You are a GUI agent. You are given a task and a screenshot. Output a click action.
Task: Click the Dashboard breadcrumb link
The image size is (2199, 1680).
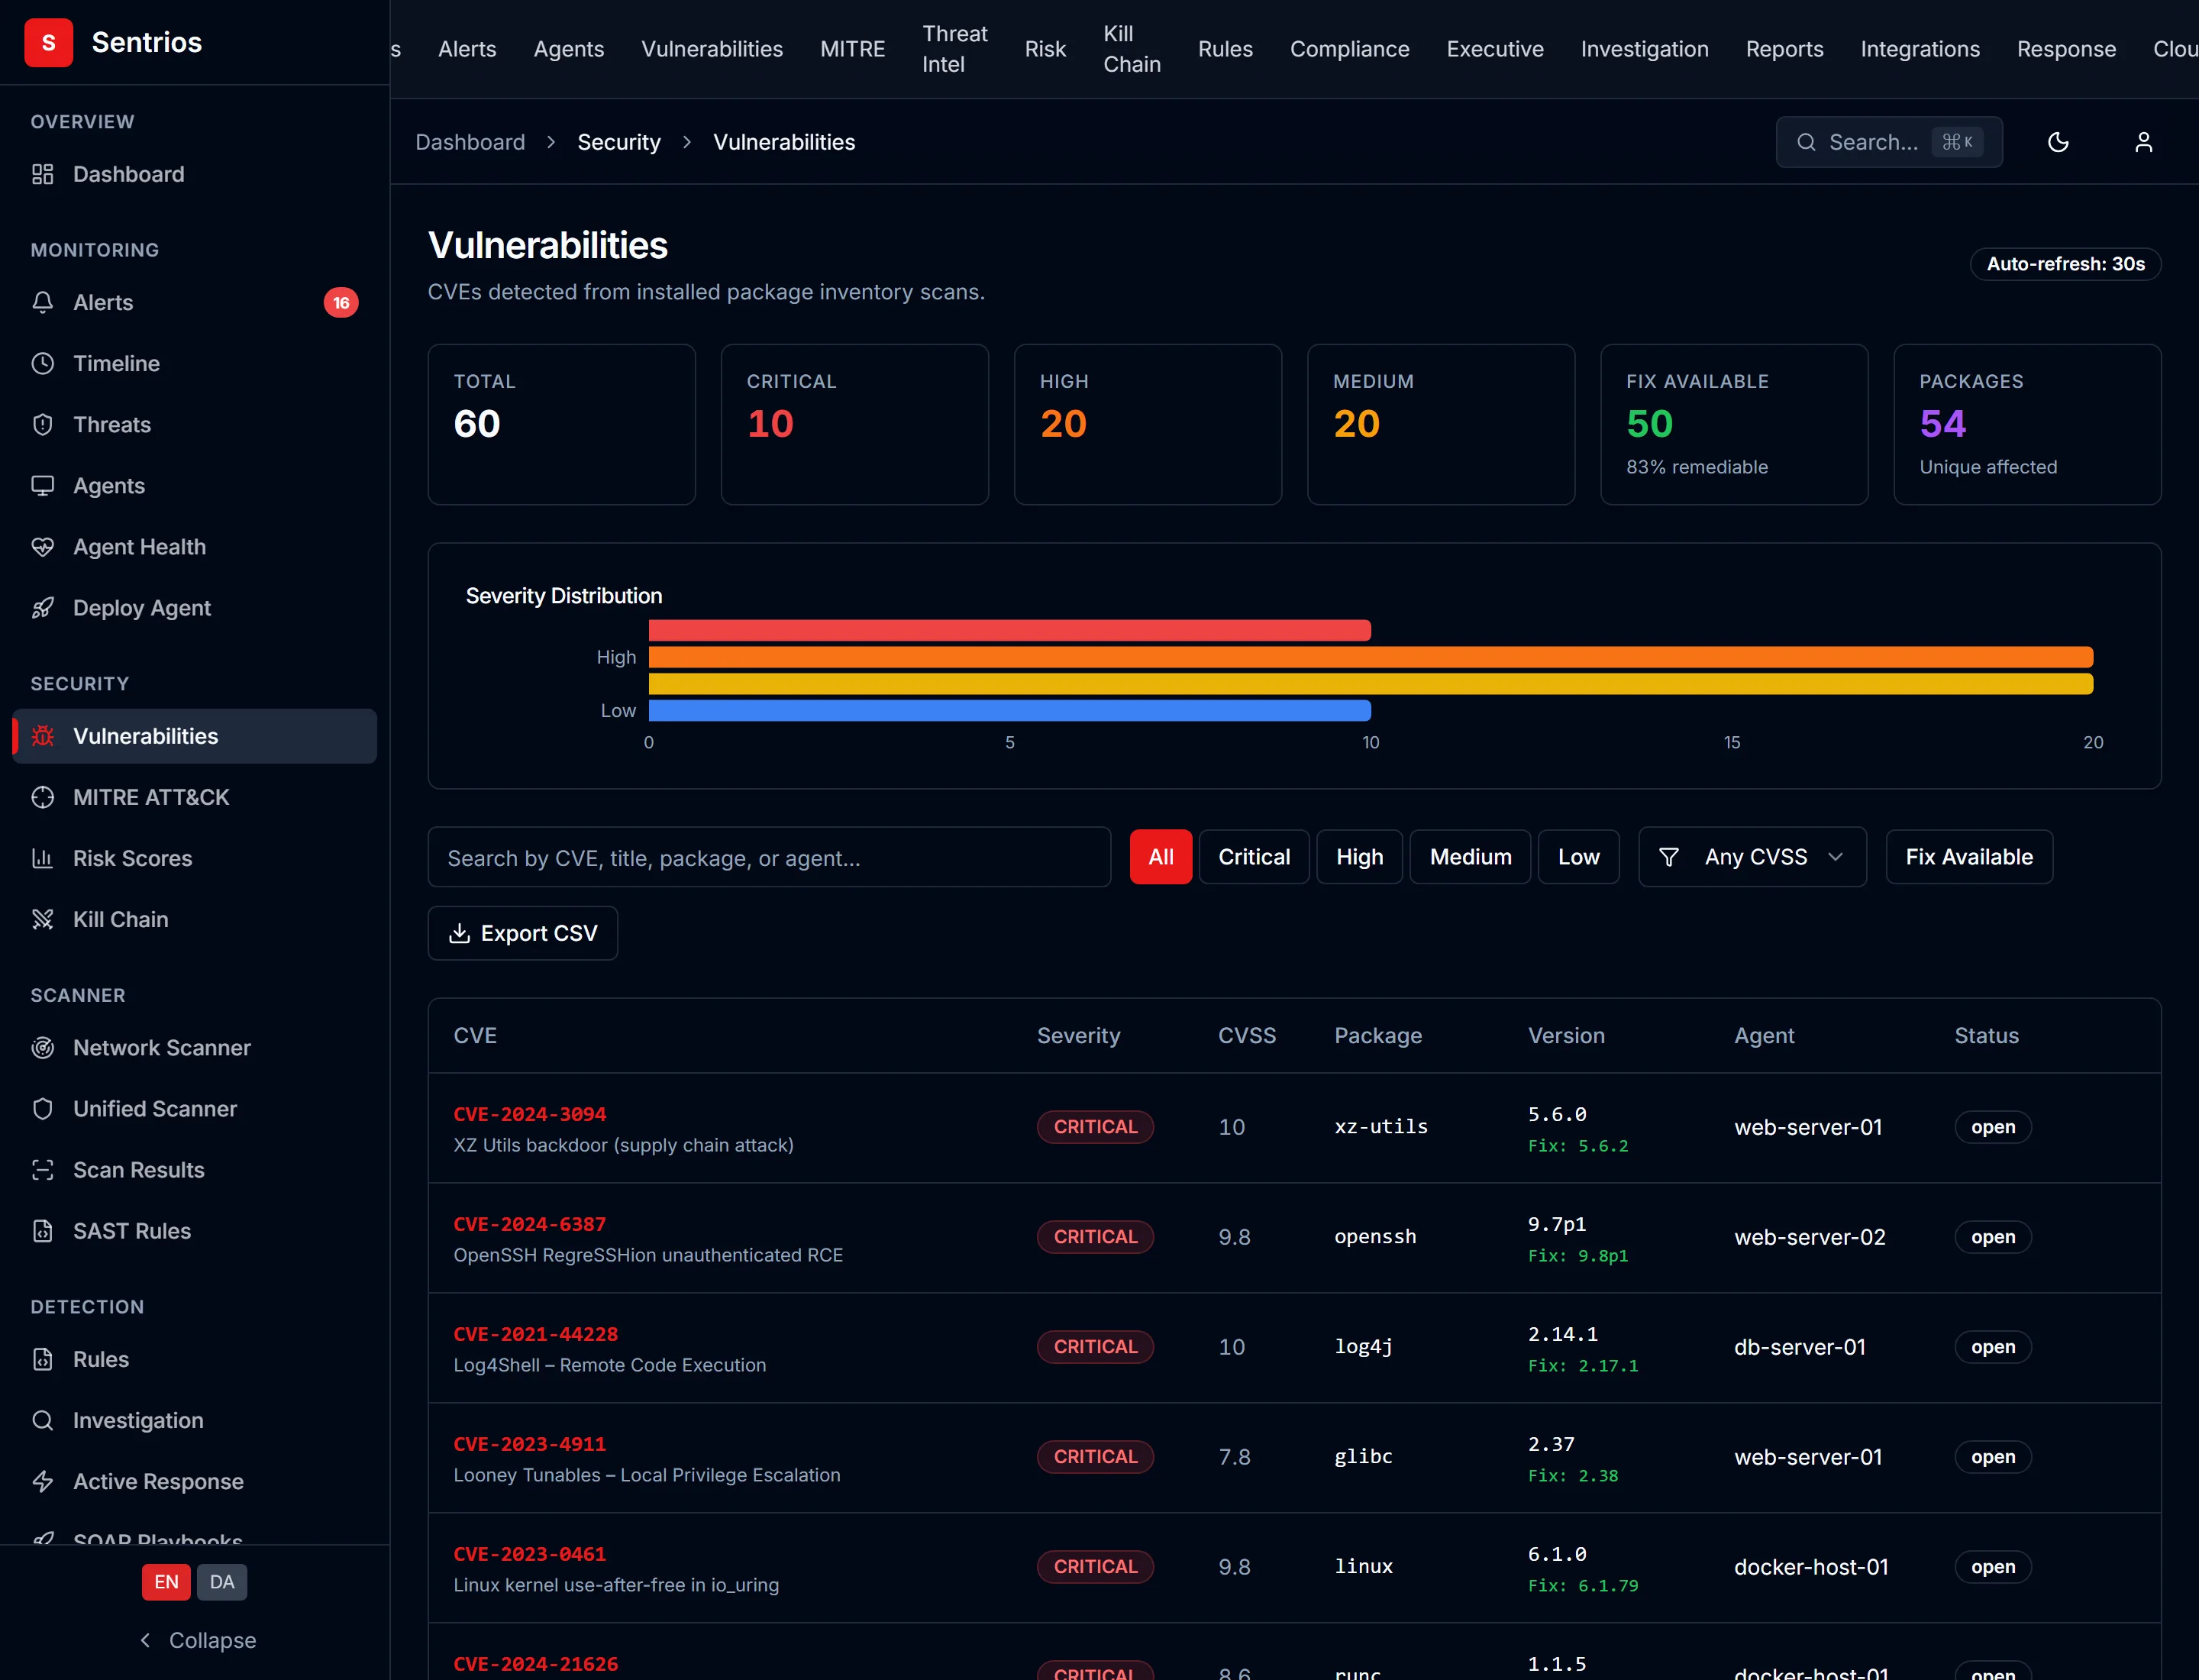coord(470,142)
